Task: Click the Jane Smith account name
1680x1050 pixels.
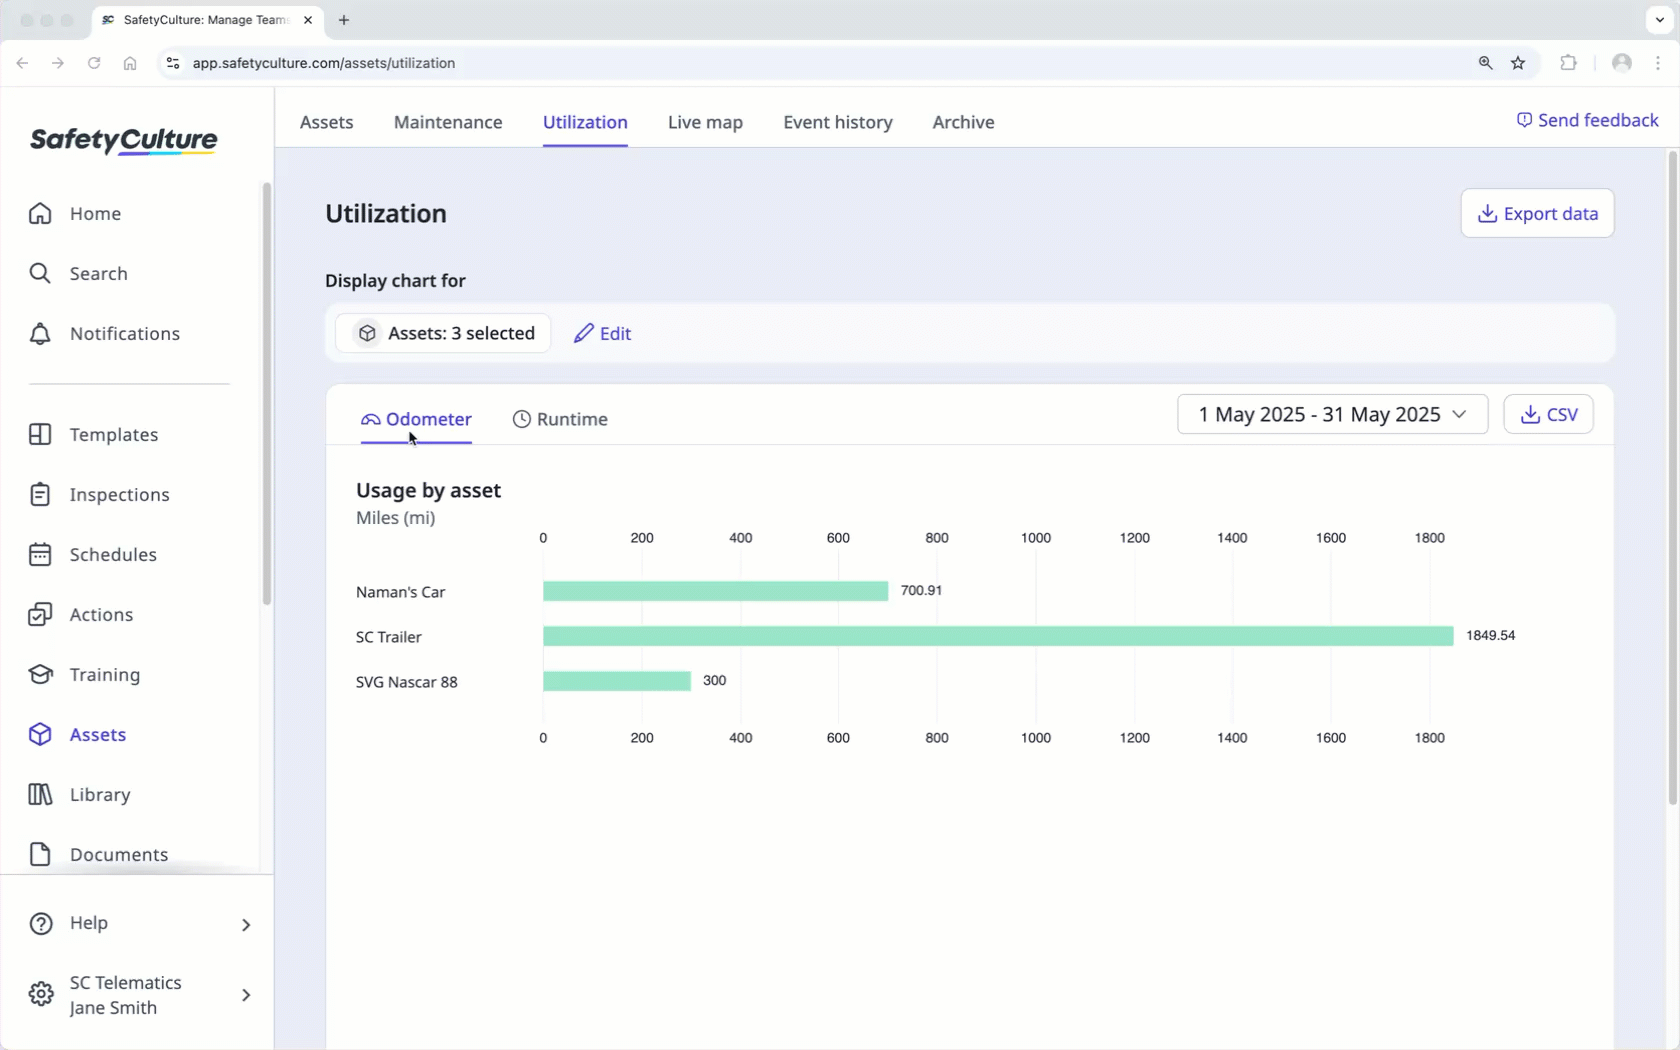Action: (x=113, y=1008)
